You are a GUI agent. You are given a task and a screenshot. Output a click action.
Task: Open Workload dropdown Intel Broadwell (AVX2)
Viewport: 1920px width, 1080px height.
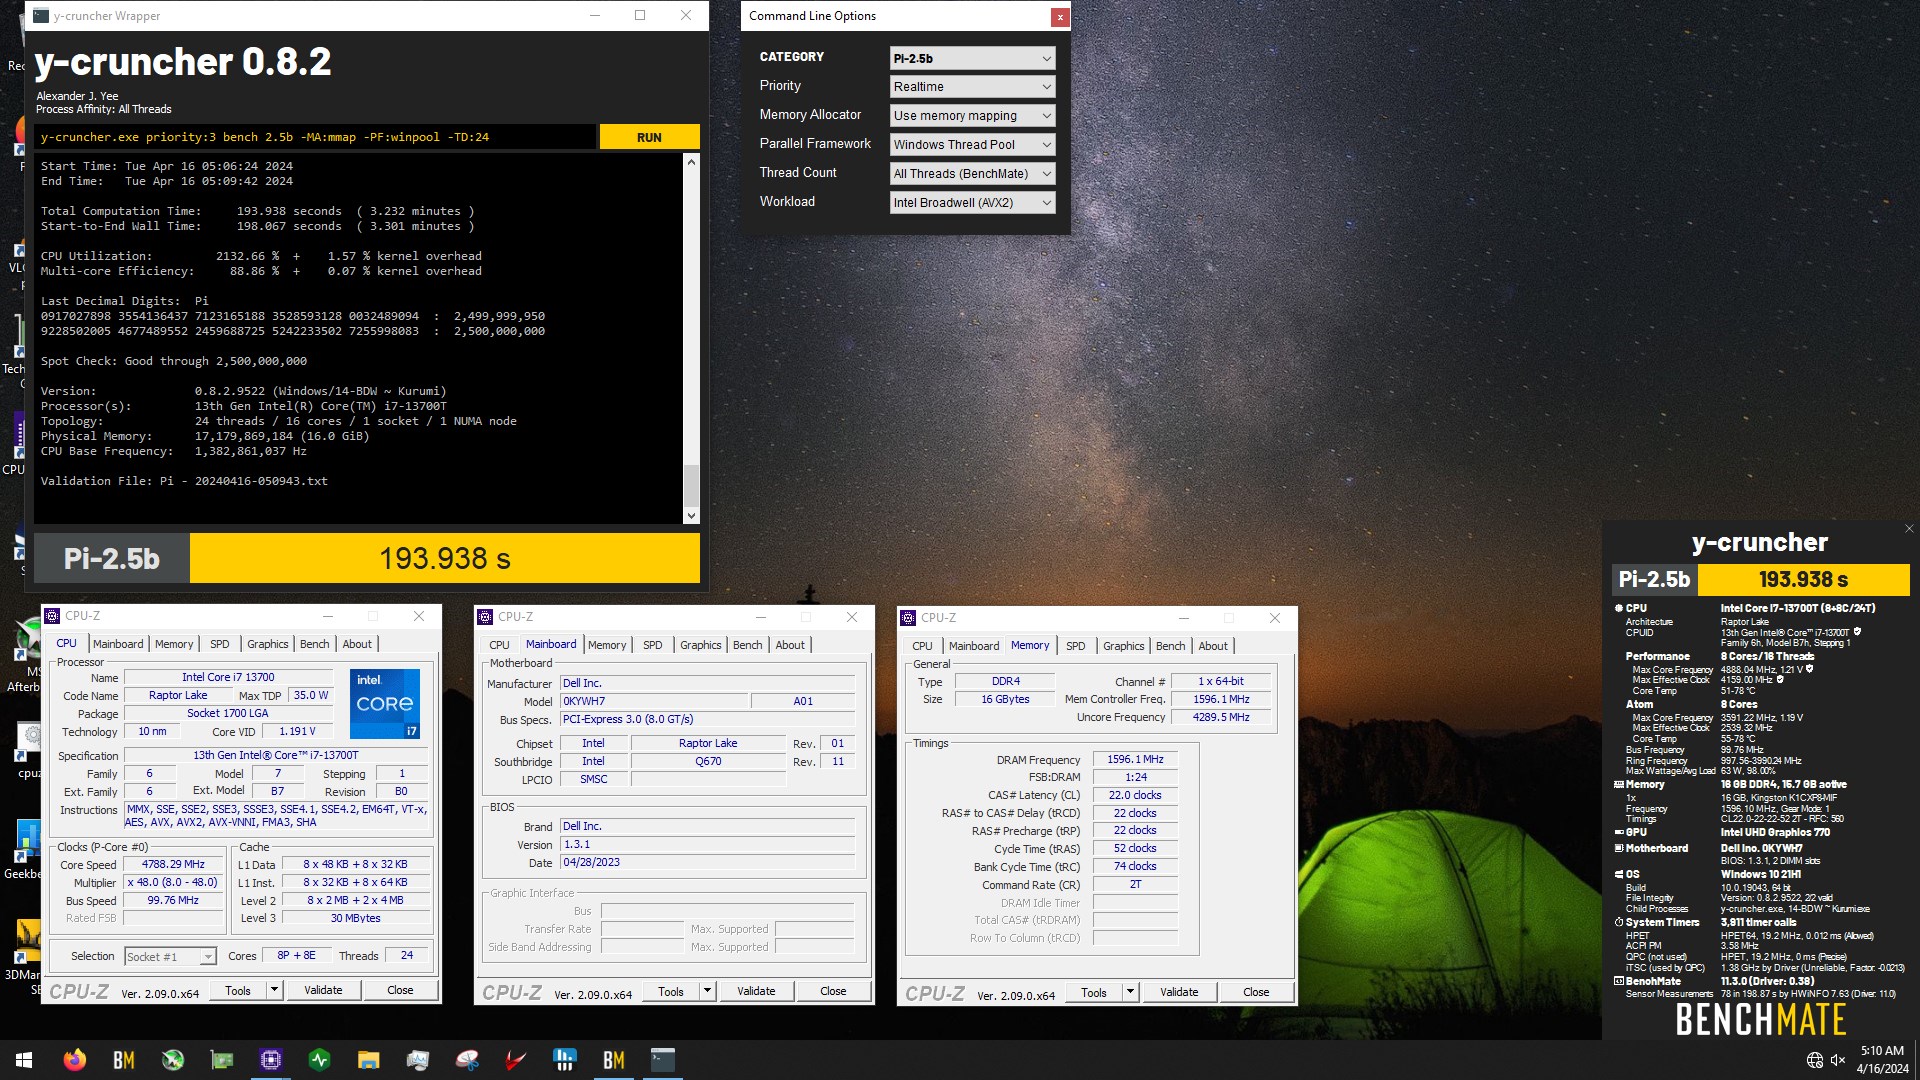(x=972, y=203)
